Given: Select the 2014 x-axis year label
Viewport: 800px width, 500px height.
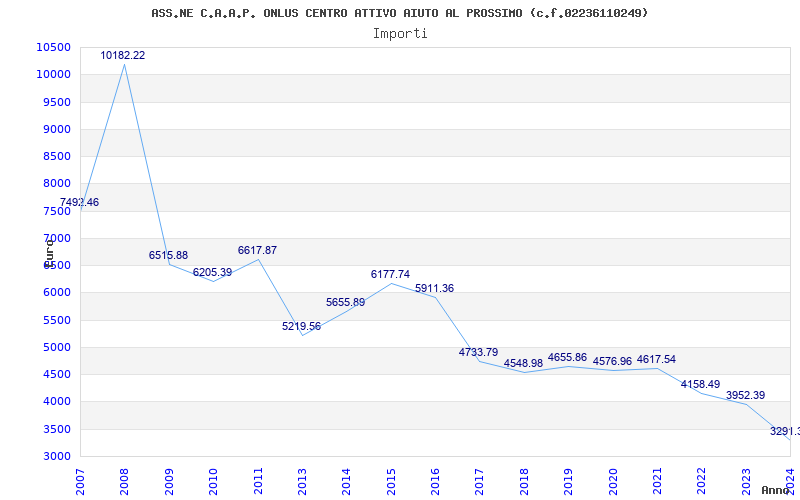Looking at the screenshot, I should [347, 481].
